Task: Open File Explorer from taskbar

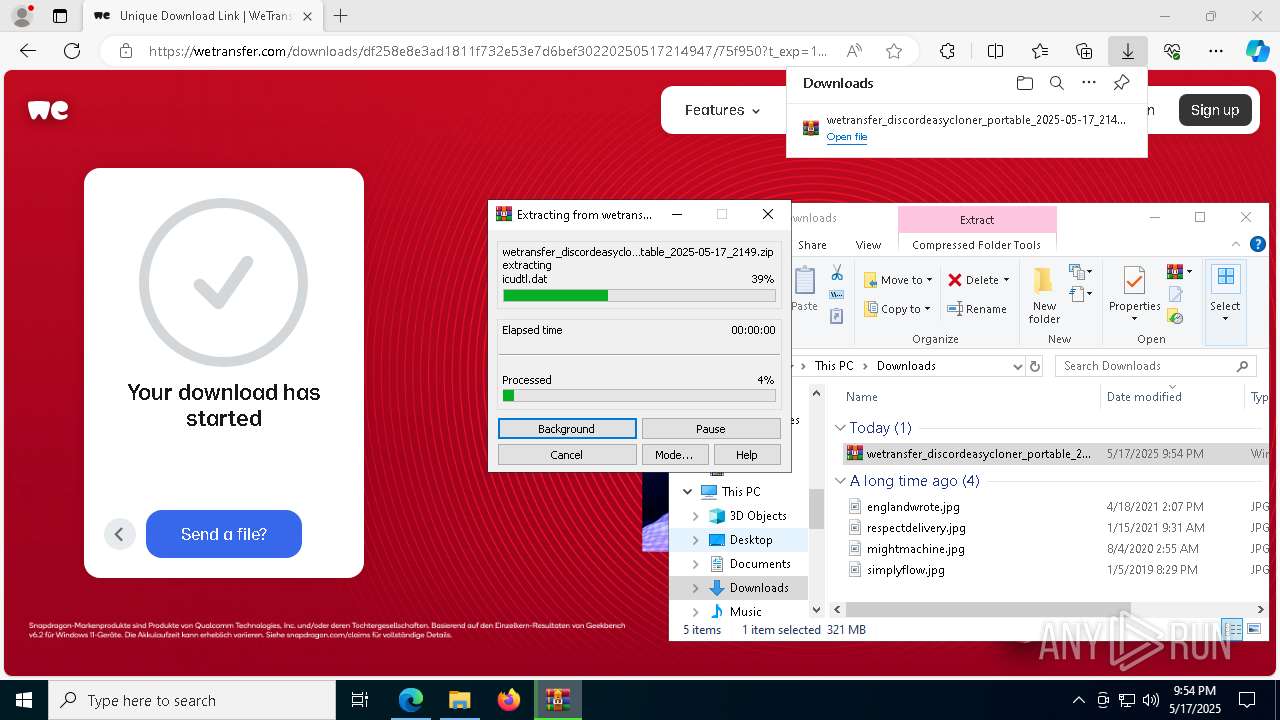Action: (x=459, y=700)
